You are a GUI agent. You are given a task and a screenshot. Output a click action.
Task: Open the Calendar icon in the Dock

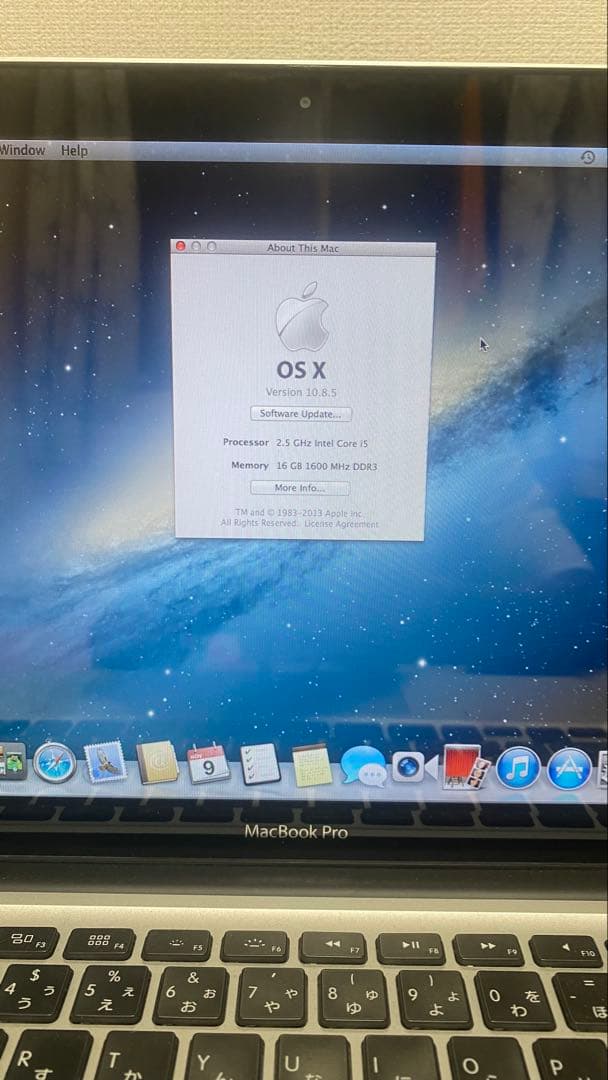(x=209, y=765)
